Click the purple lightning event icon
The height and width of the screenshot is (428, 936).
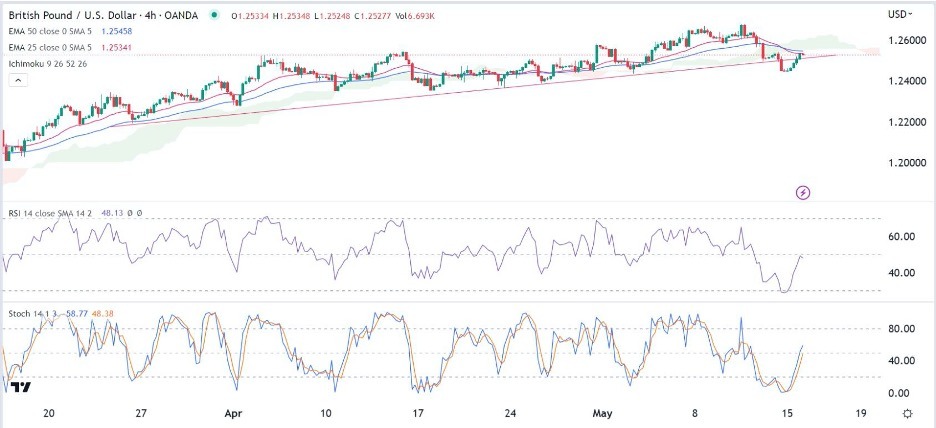[x=803, y=191]
